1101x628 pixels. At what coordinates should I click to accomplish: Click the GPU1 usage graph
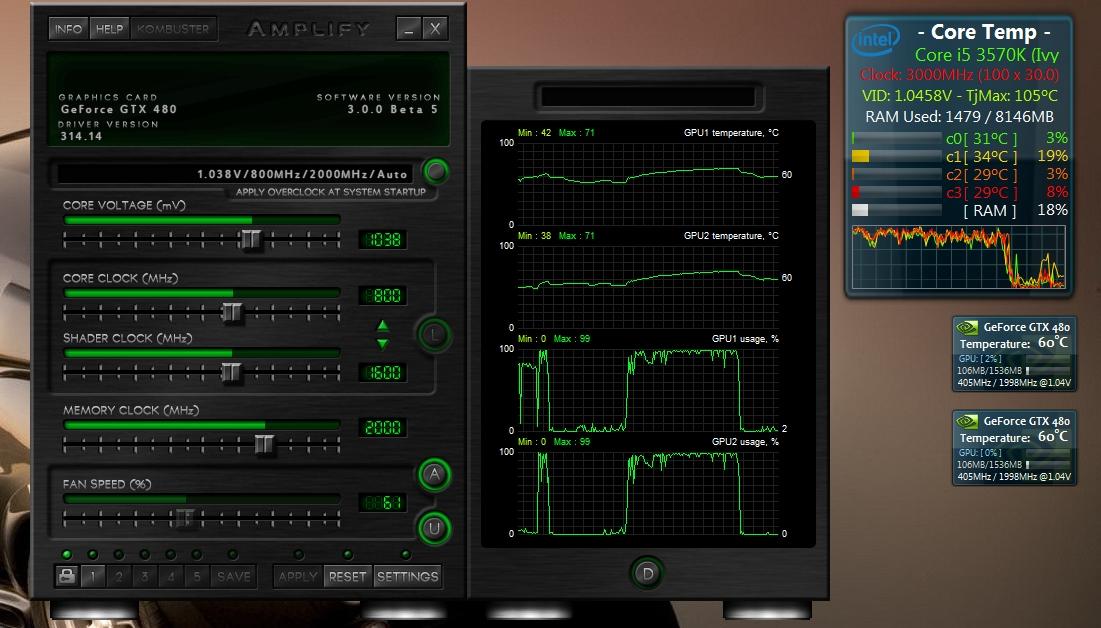tap(648, 389)
